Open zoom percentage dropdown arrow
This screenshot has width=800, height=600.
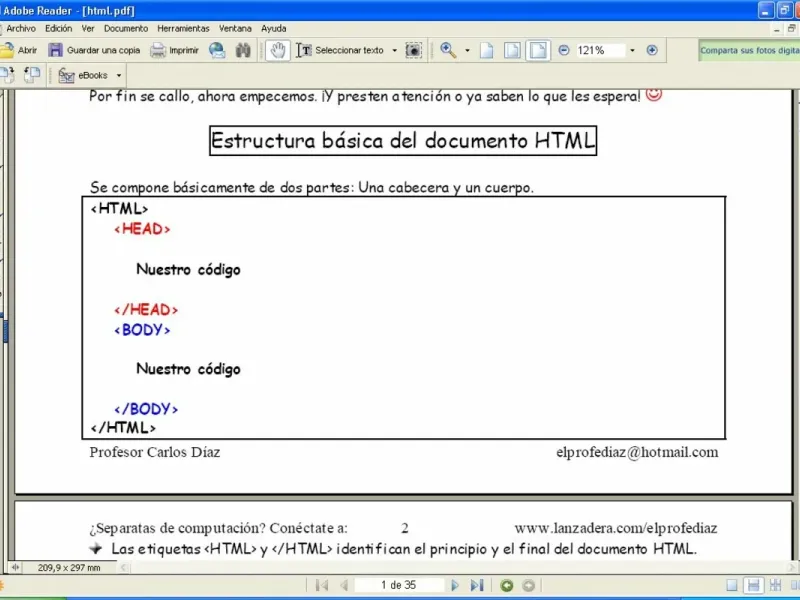click(632, 50)
